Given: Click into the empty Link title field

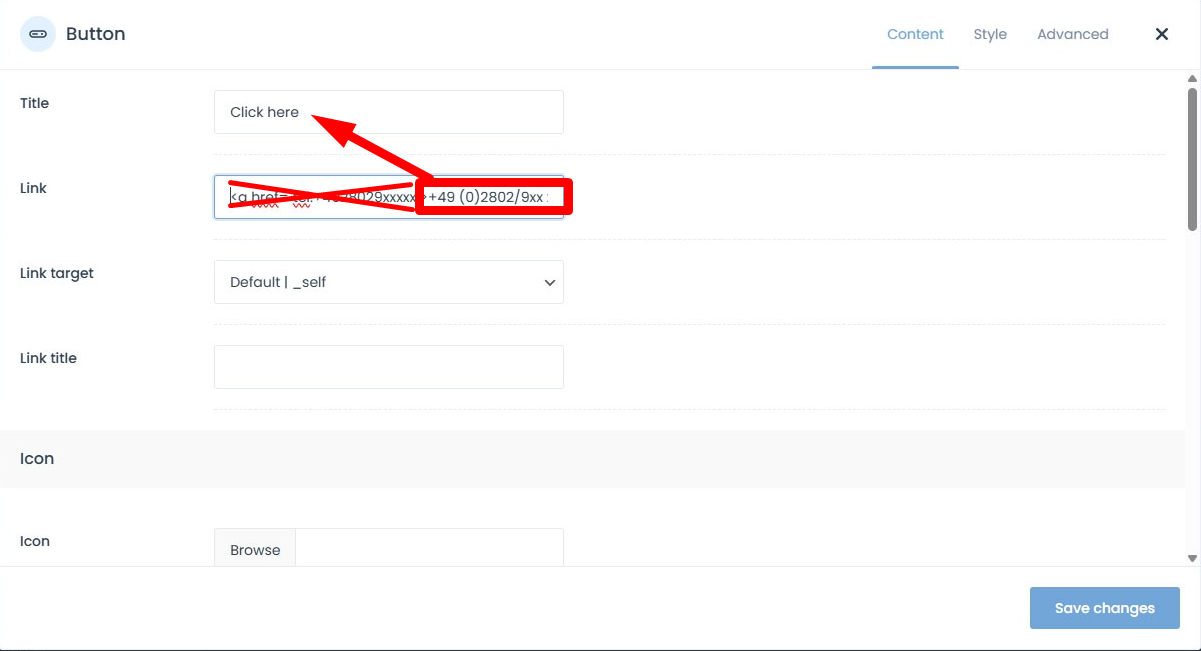Looking at the screenshot, I should 388,367.
